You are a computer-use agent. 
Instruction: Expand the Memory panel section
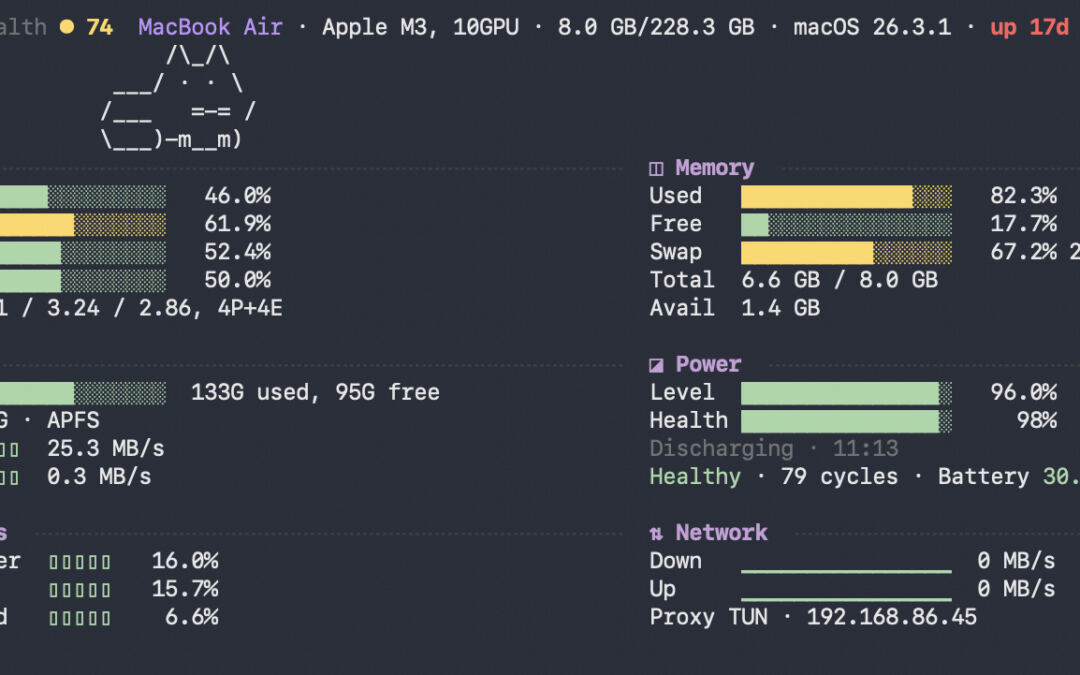712,168
